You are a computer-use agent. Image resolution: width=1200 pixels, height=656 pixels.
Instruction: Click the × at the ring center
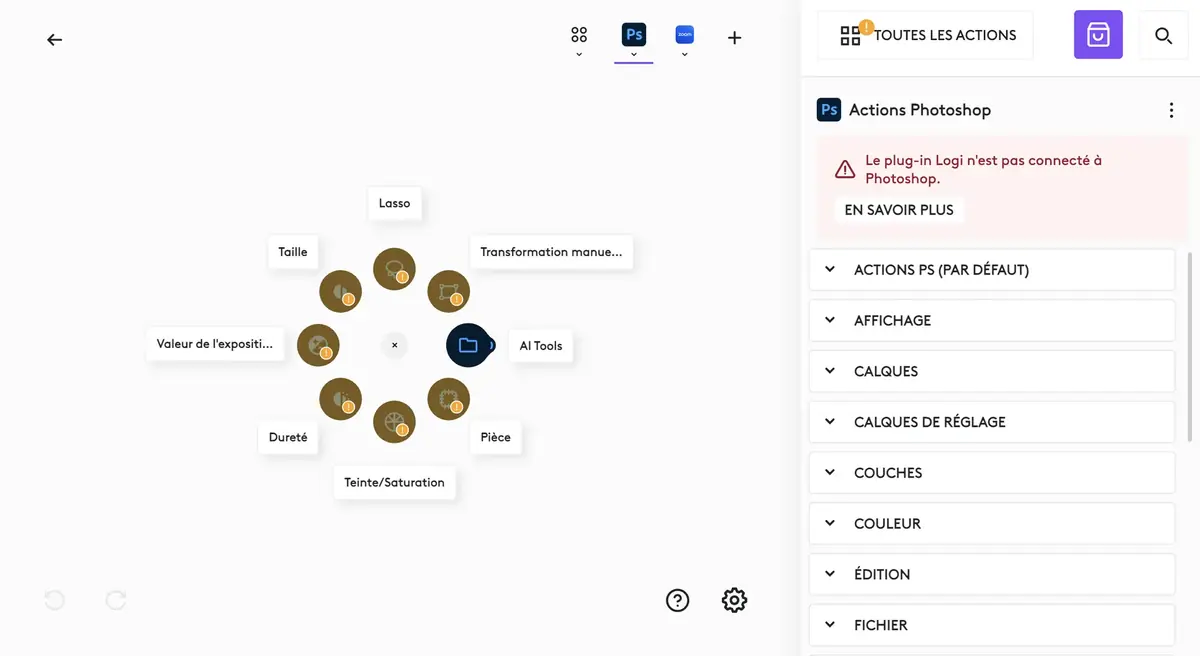tap(394, 345)
